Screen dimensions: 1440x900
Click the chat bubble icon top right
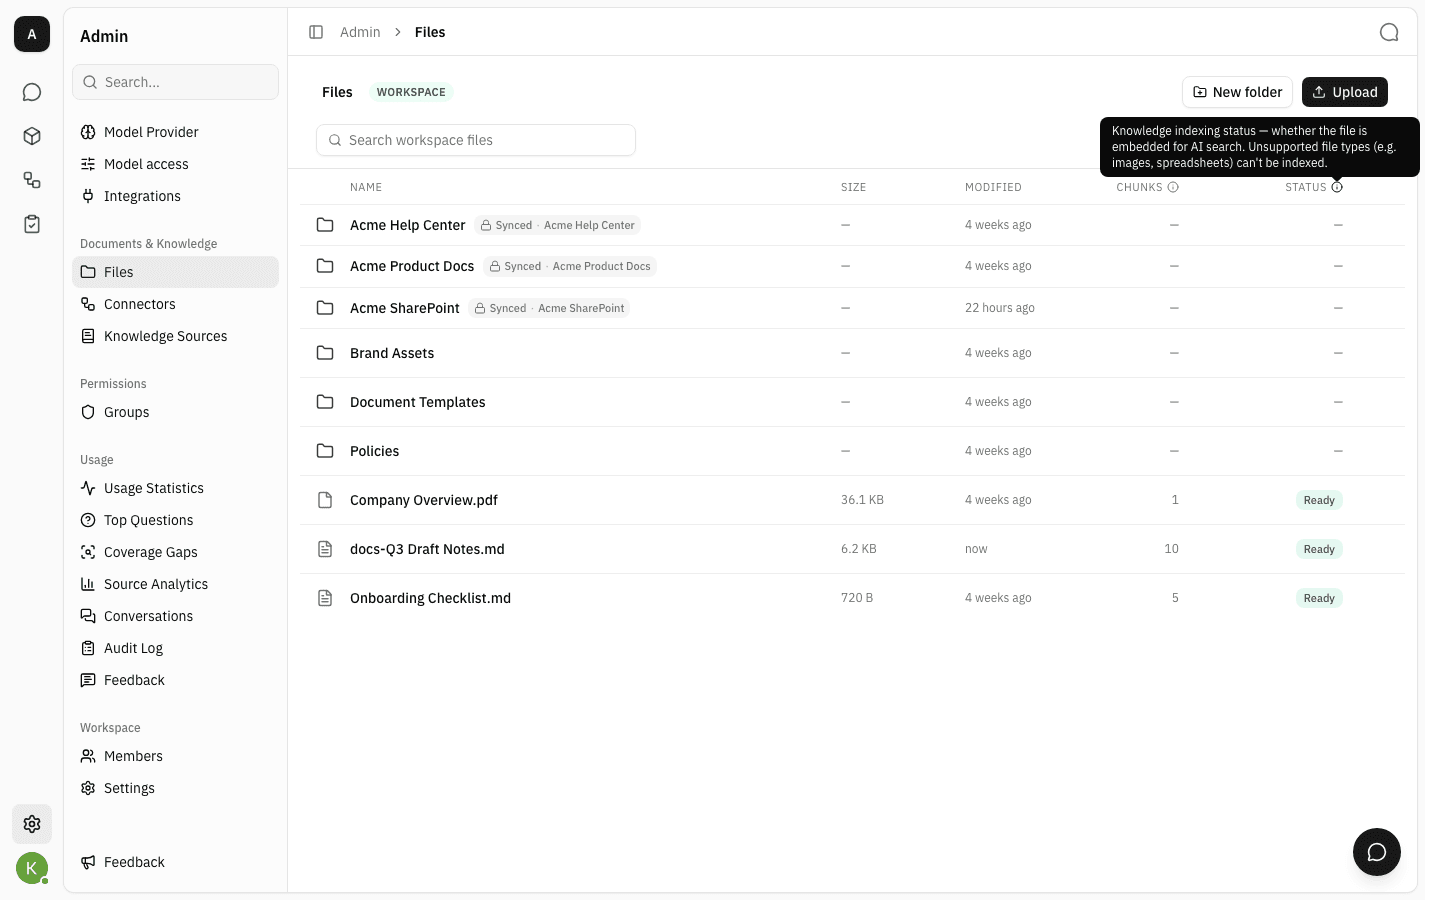pos(1389,32)
